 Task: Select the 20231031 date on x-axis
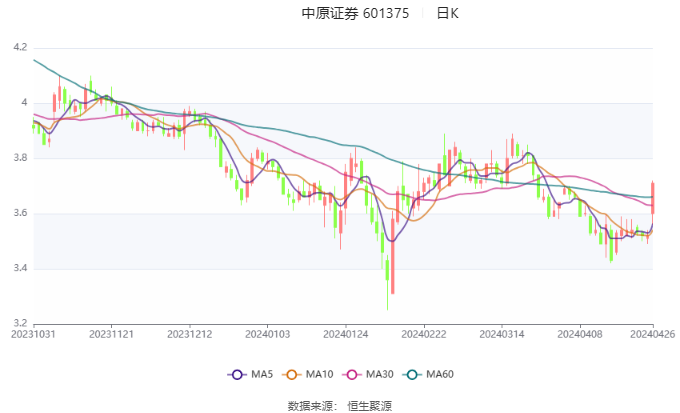pos(33,334)
